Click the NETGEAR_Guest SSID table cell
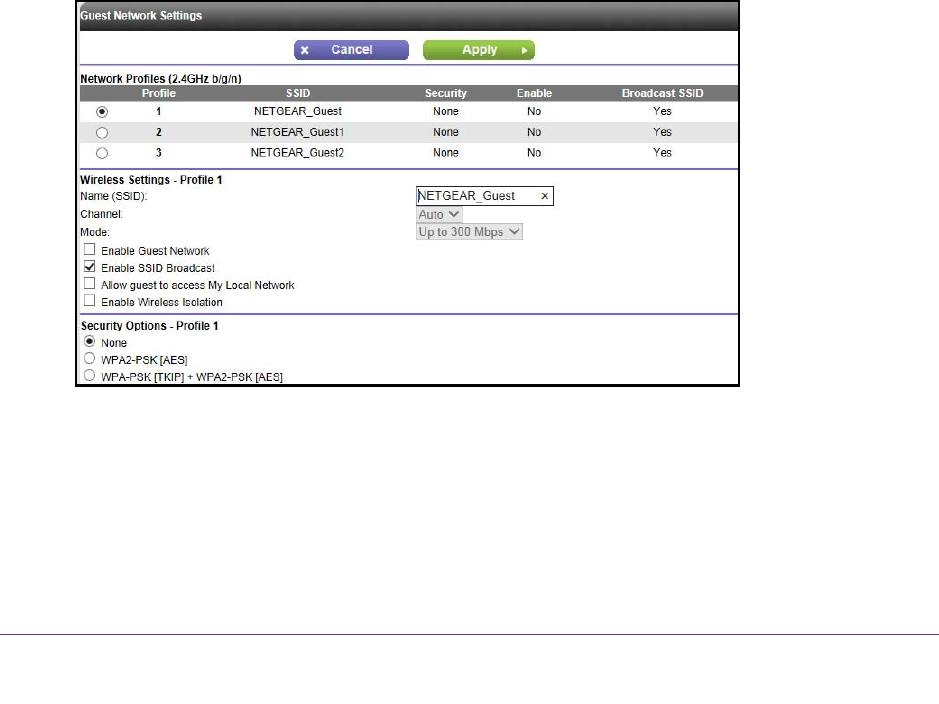 tap(298, 111)
